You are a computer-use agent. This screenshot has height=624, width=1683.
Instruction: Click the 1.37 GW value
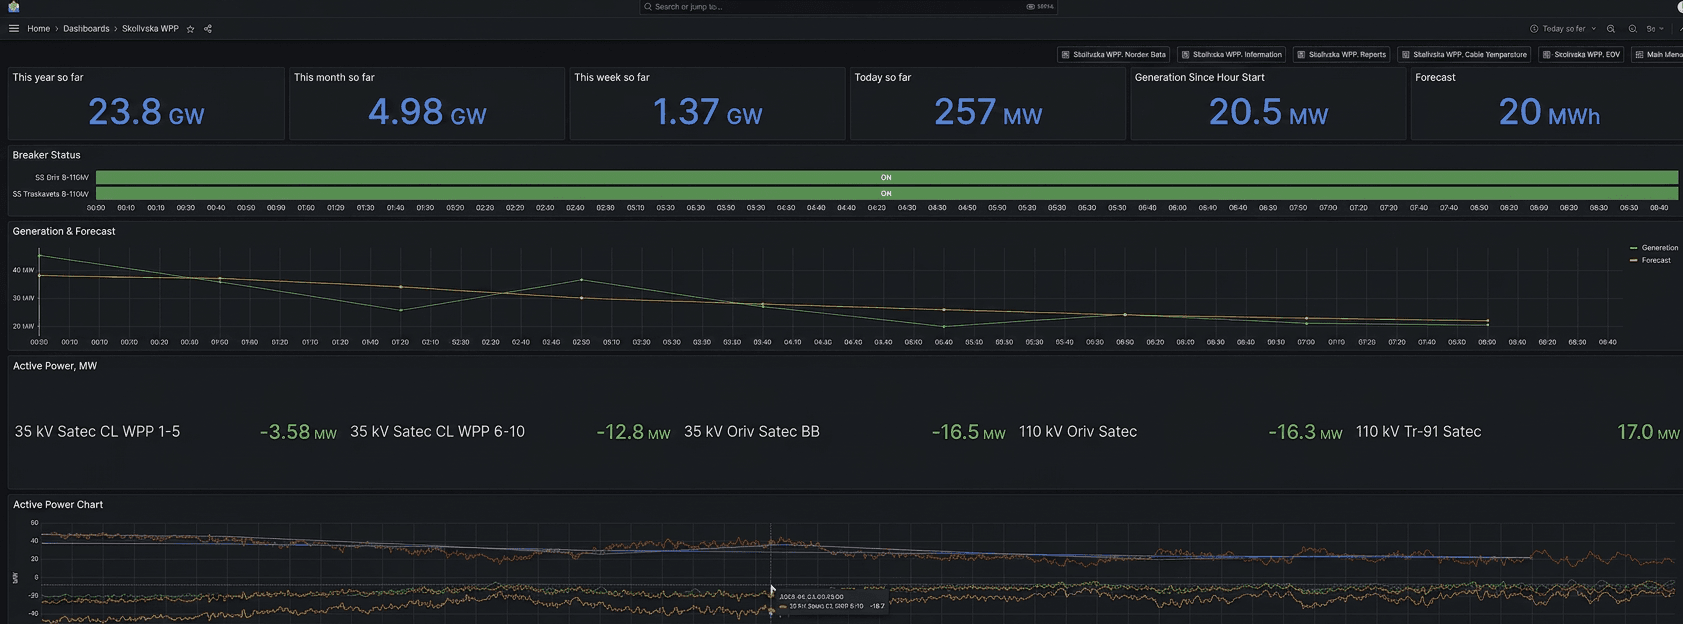pyautogui.click(x=707, y=112)
